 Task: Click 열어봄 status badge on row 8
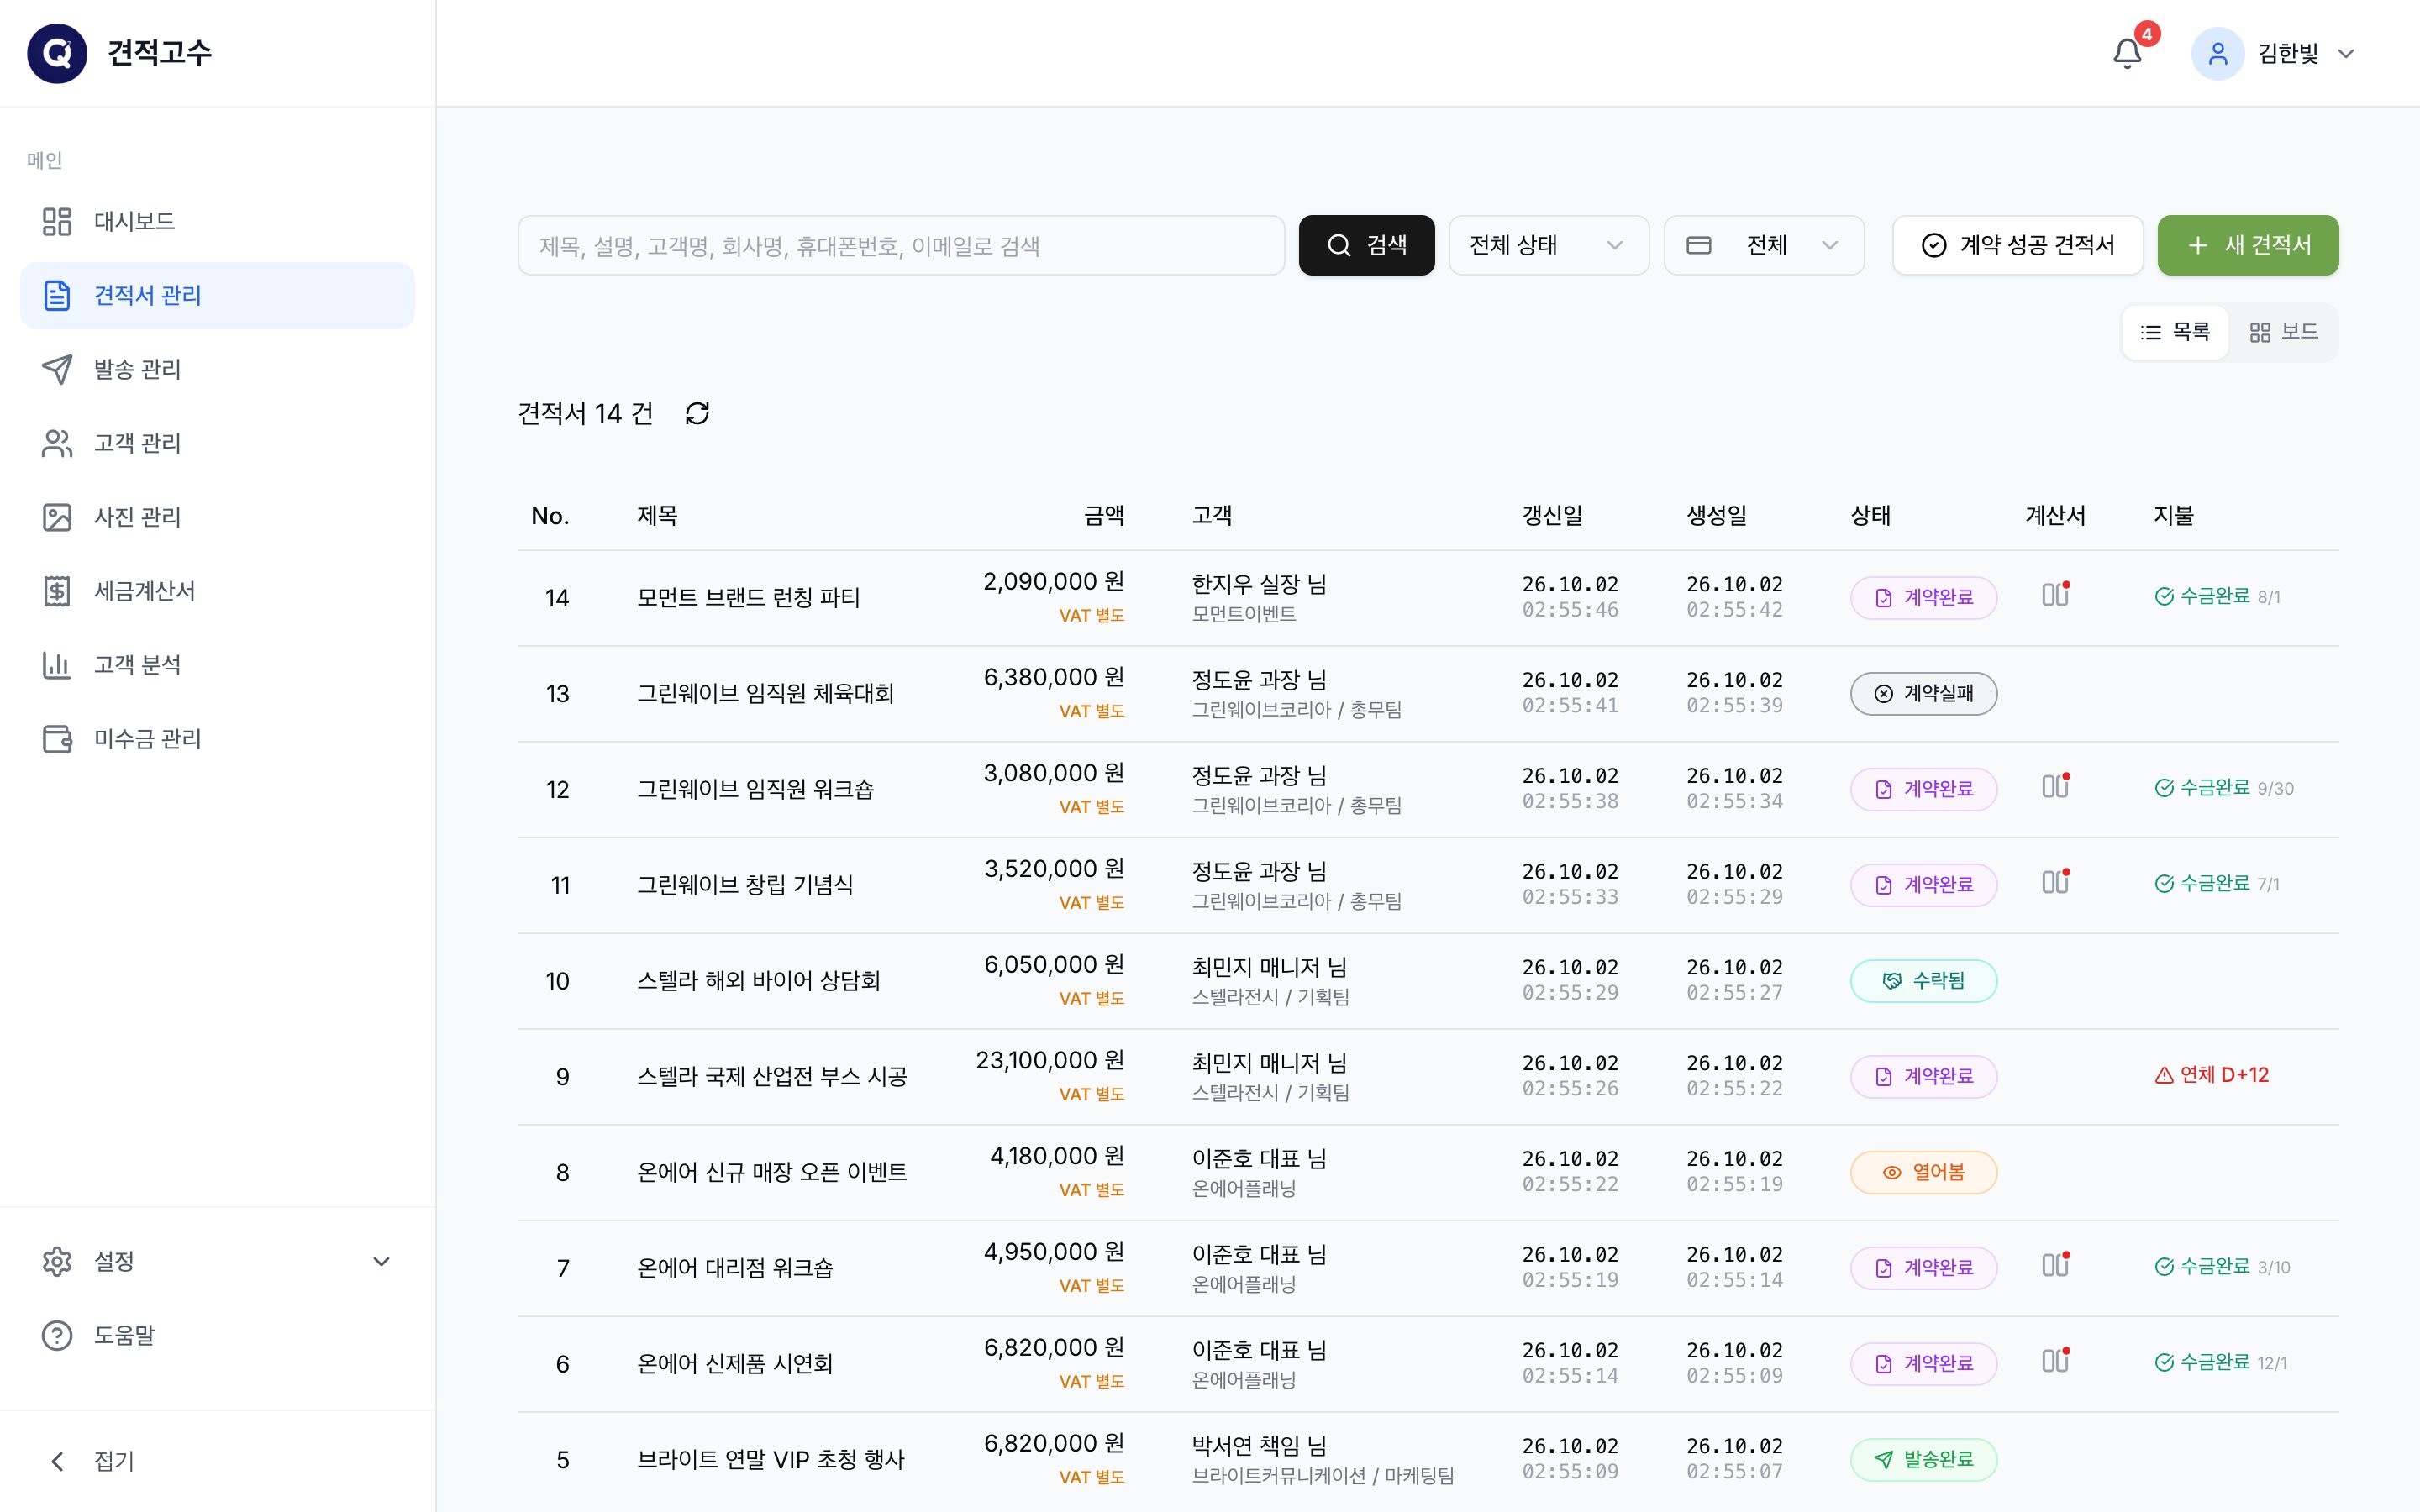1923,1172
